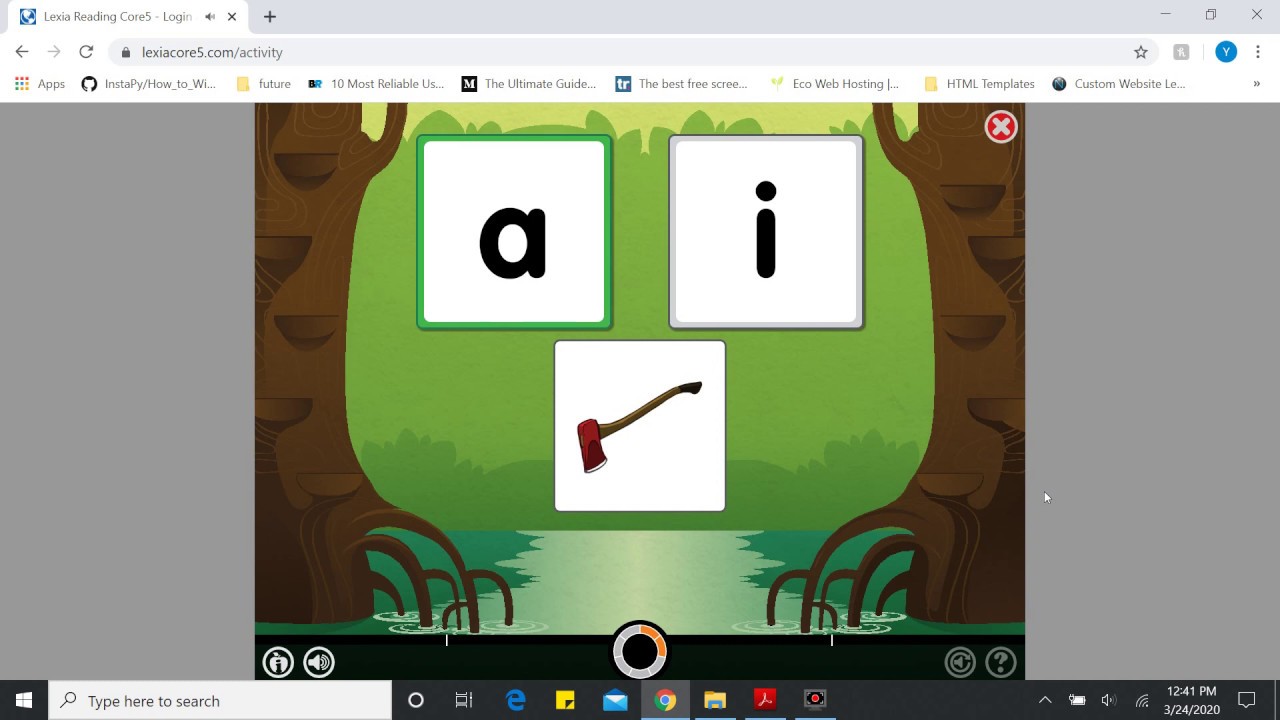
Task: Open the system volume control
Action: click(x=1108, y=700)
